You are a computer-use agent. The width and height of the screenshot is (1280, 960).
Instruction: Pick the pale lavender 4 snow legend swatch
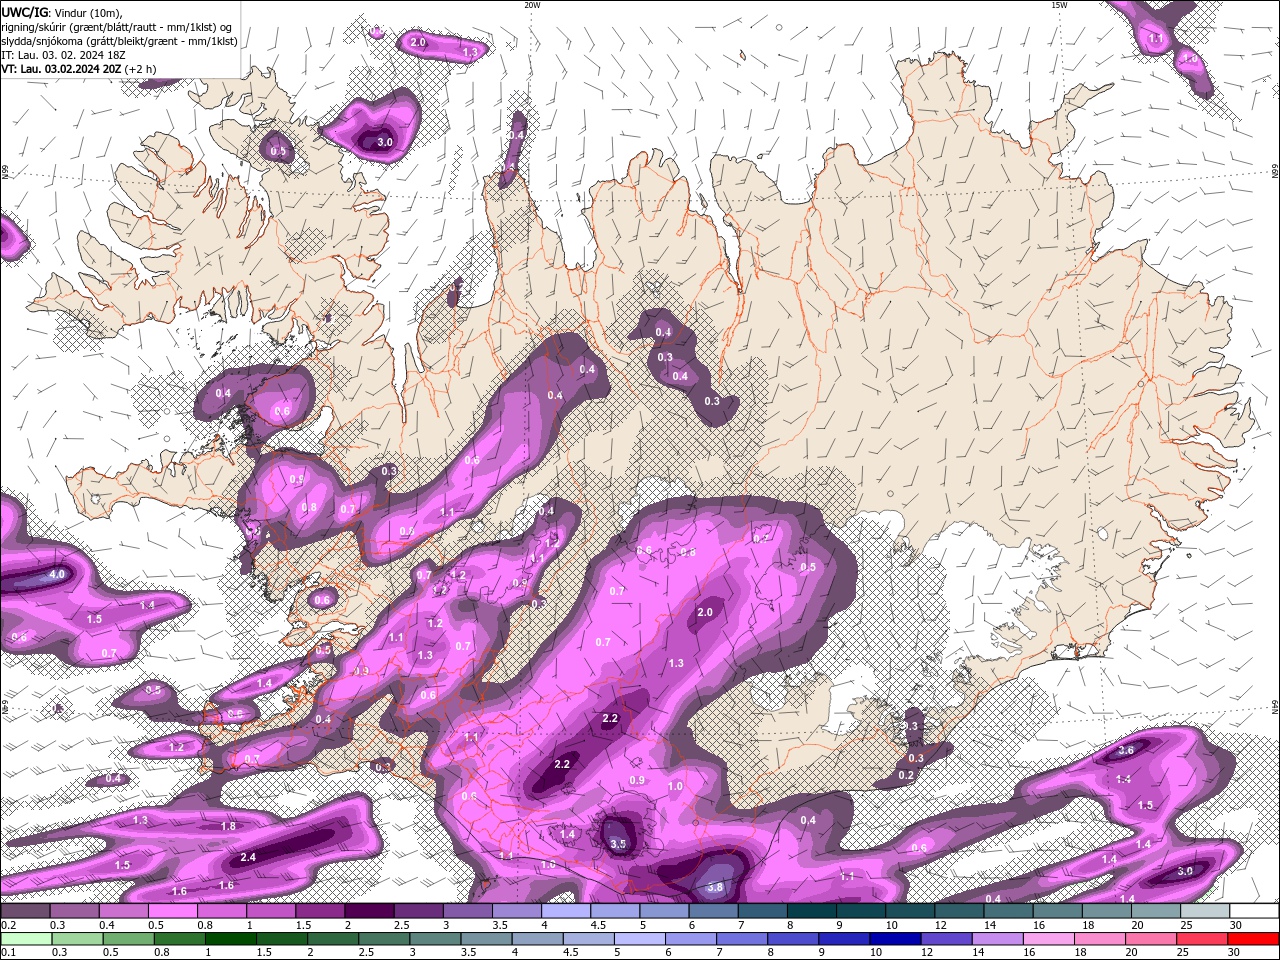point(566,911)
